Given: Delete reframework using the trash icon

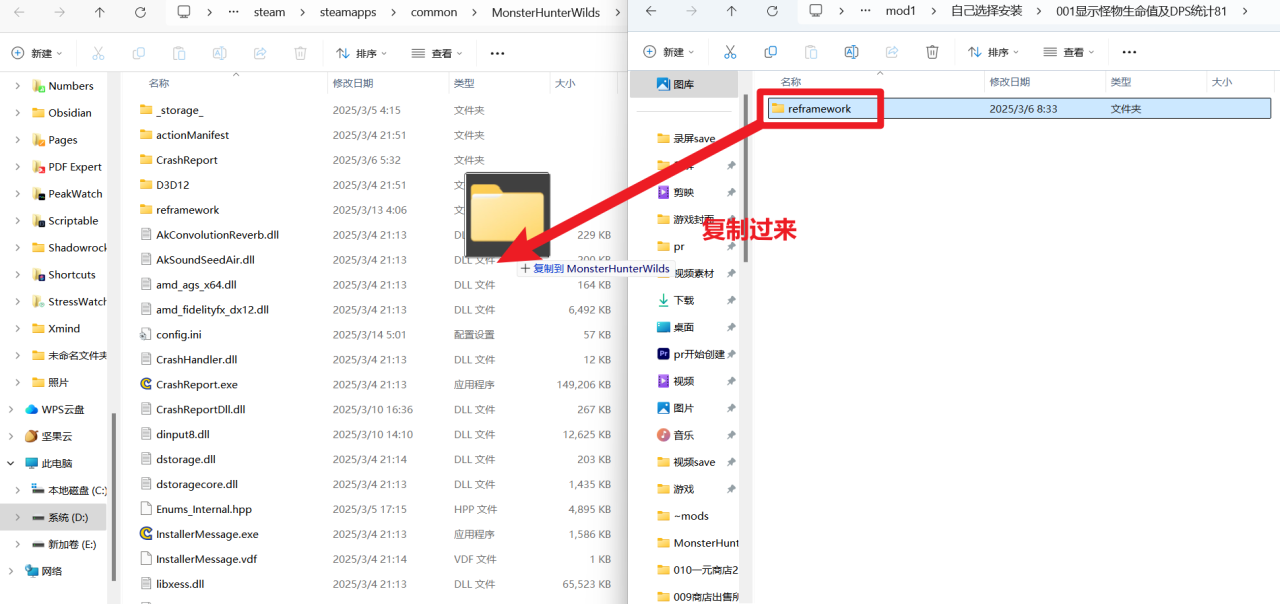Looking at the screenshot, I should (932, 52).
